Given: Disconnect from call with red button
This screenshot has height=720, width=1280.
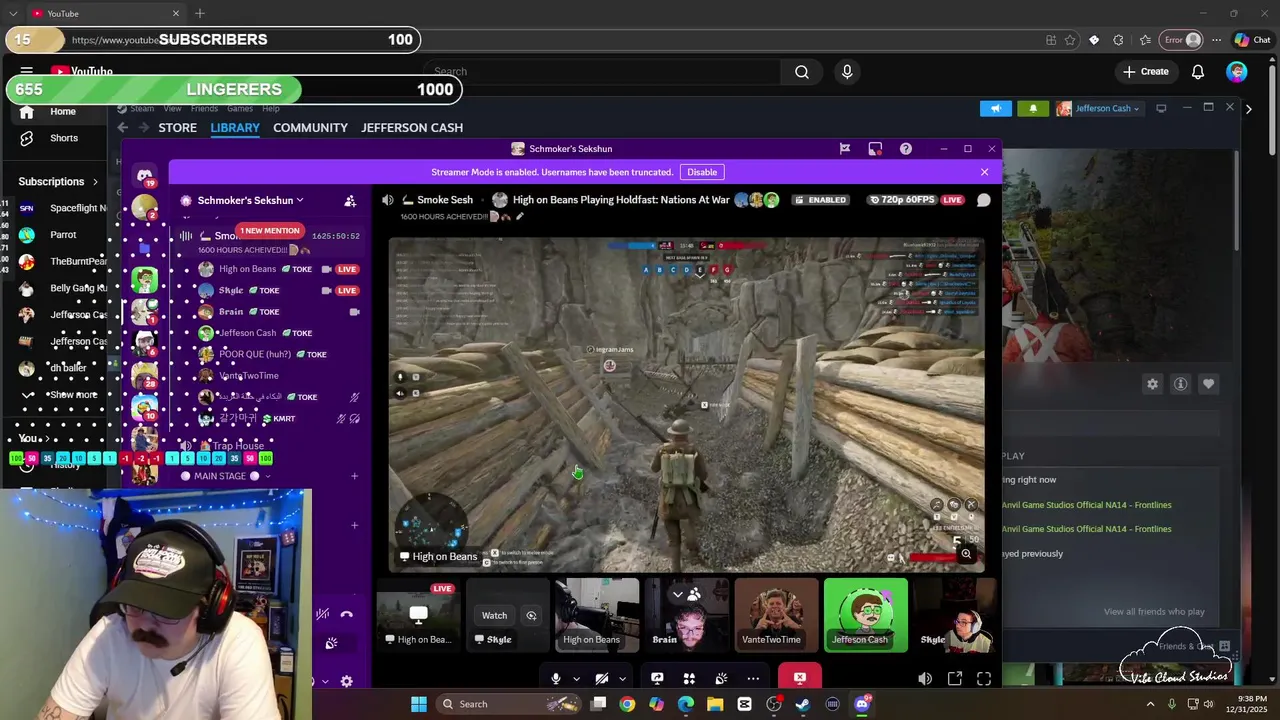Looking at the screenshot, I should coord(799,677).
